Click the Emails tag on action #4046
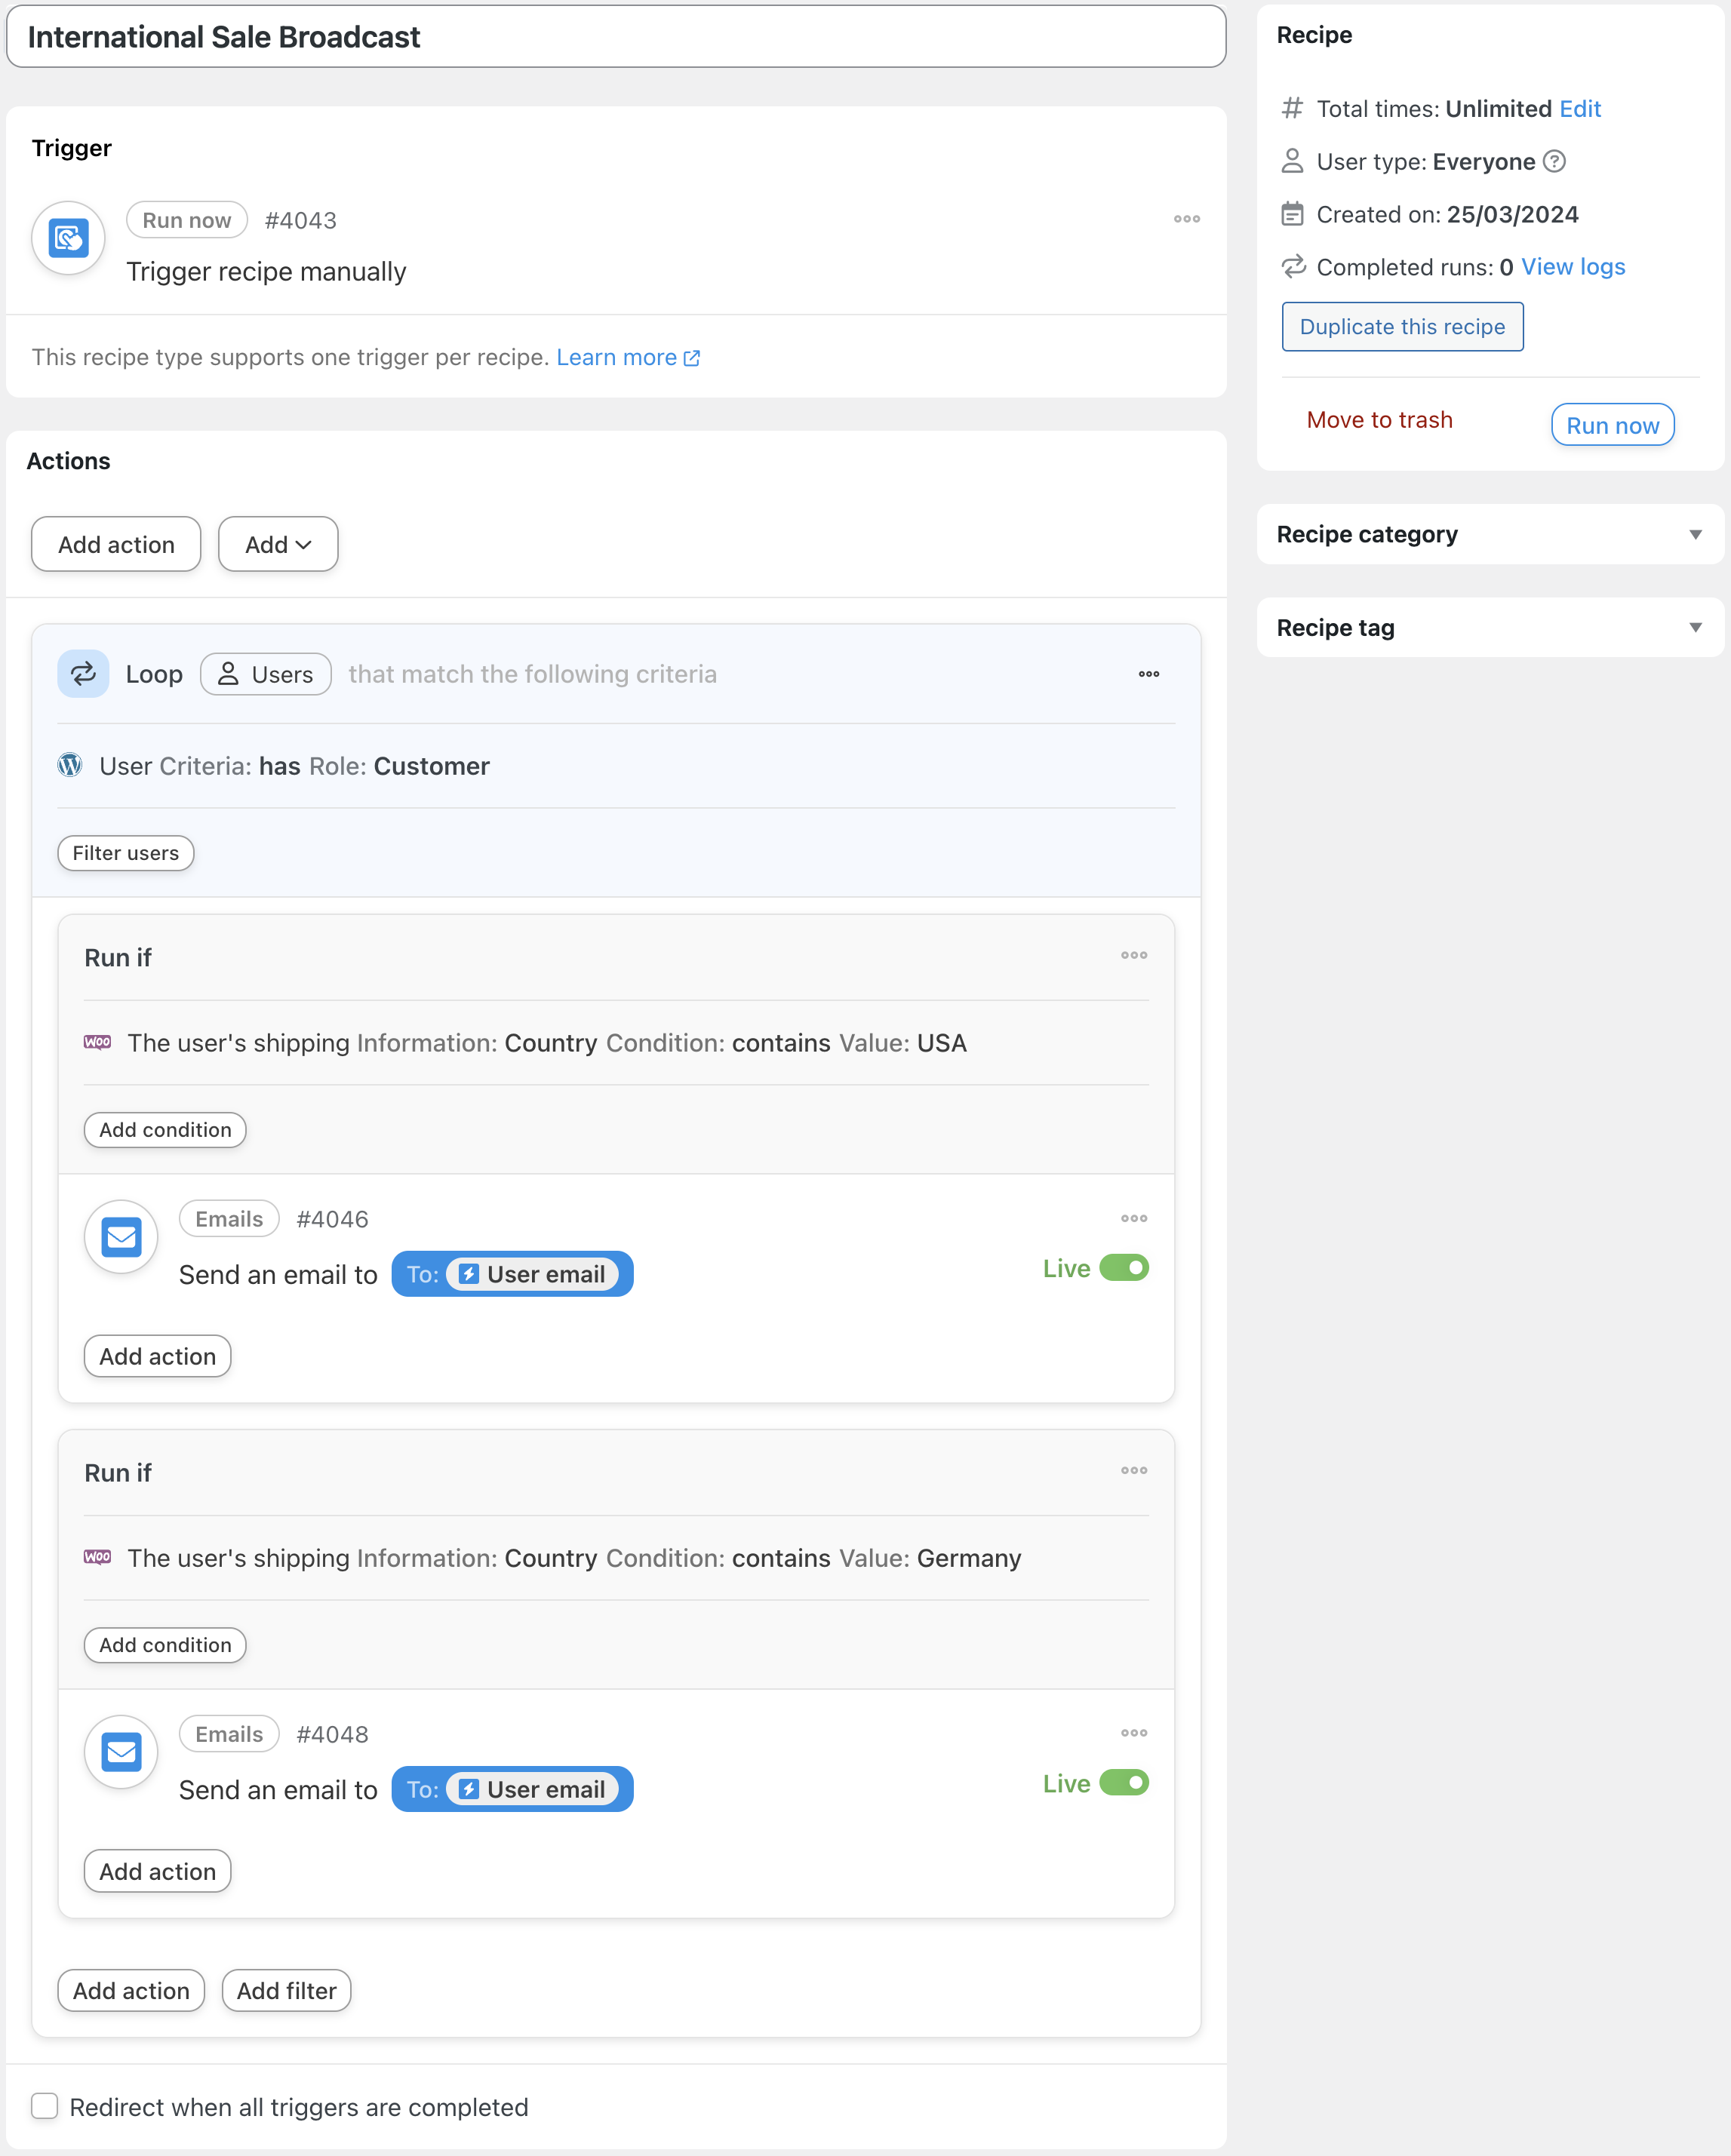The height and width of the screenshot is (2156, 1731). tap(229, 1219)
